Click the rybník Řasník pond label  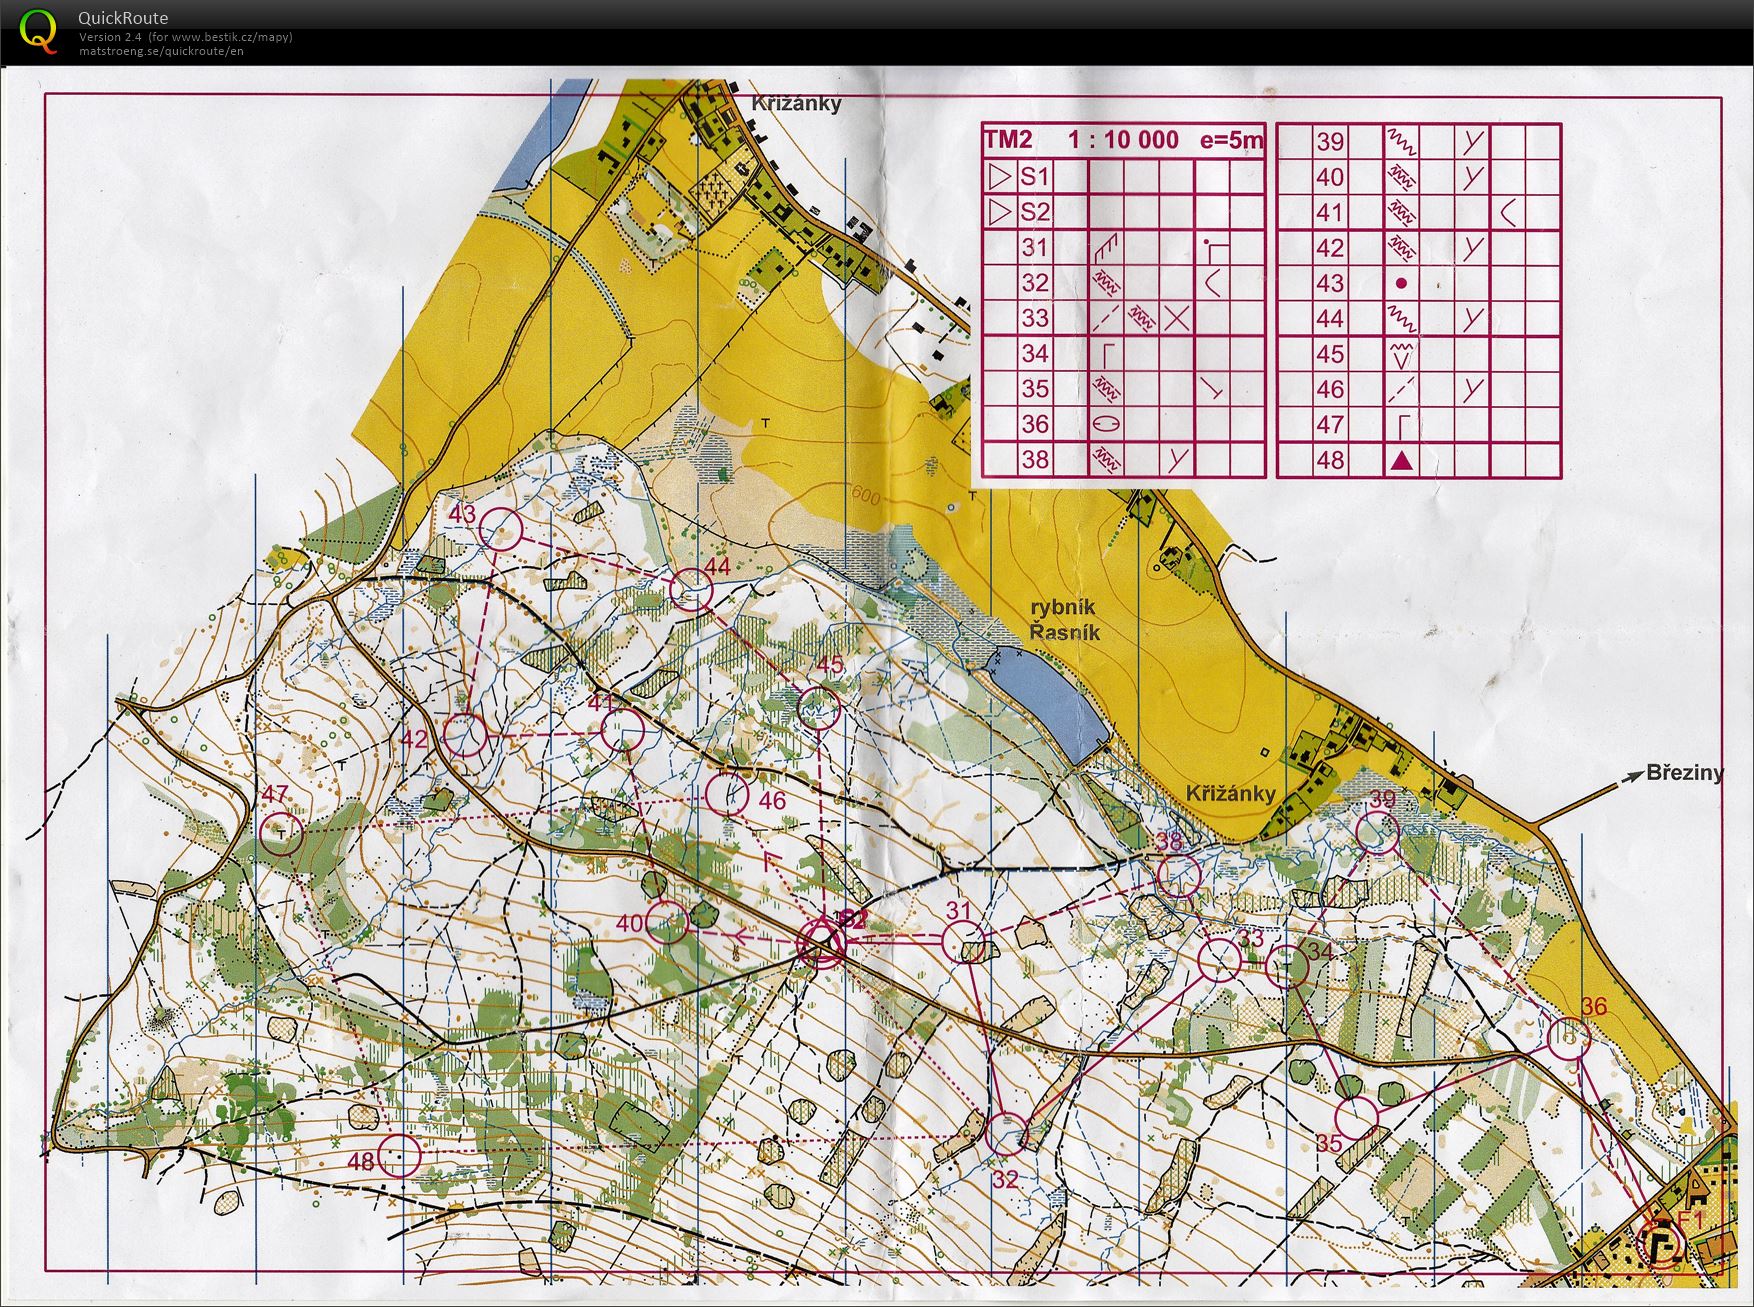coord(1064,619)
